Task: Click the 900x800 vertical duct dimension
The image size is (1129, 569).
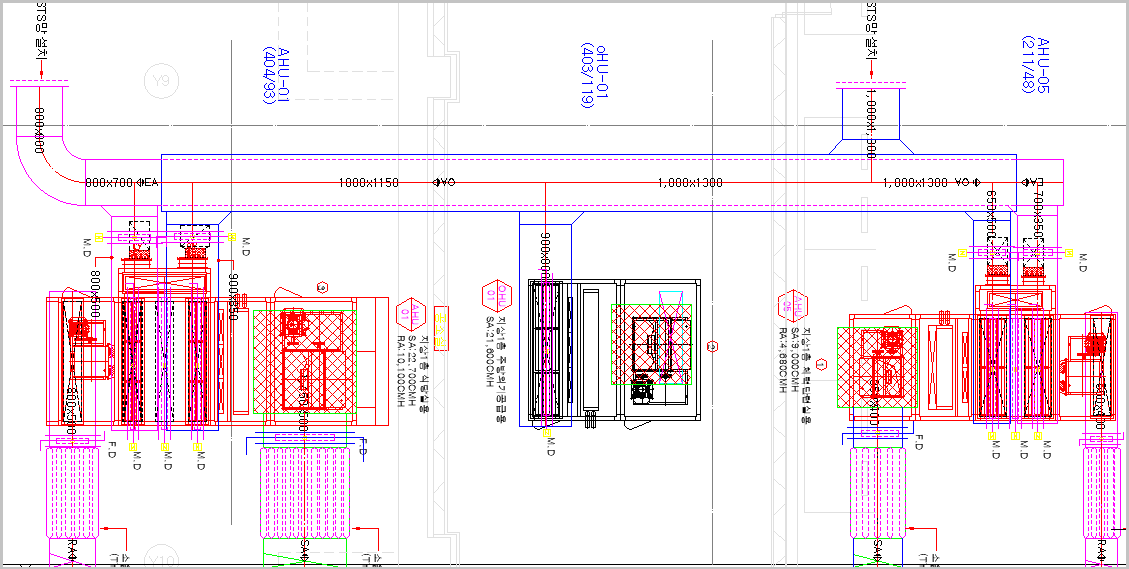Action: [546, 255]
